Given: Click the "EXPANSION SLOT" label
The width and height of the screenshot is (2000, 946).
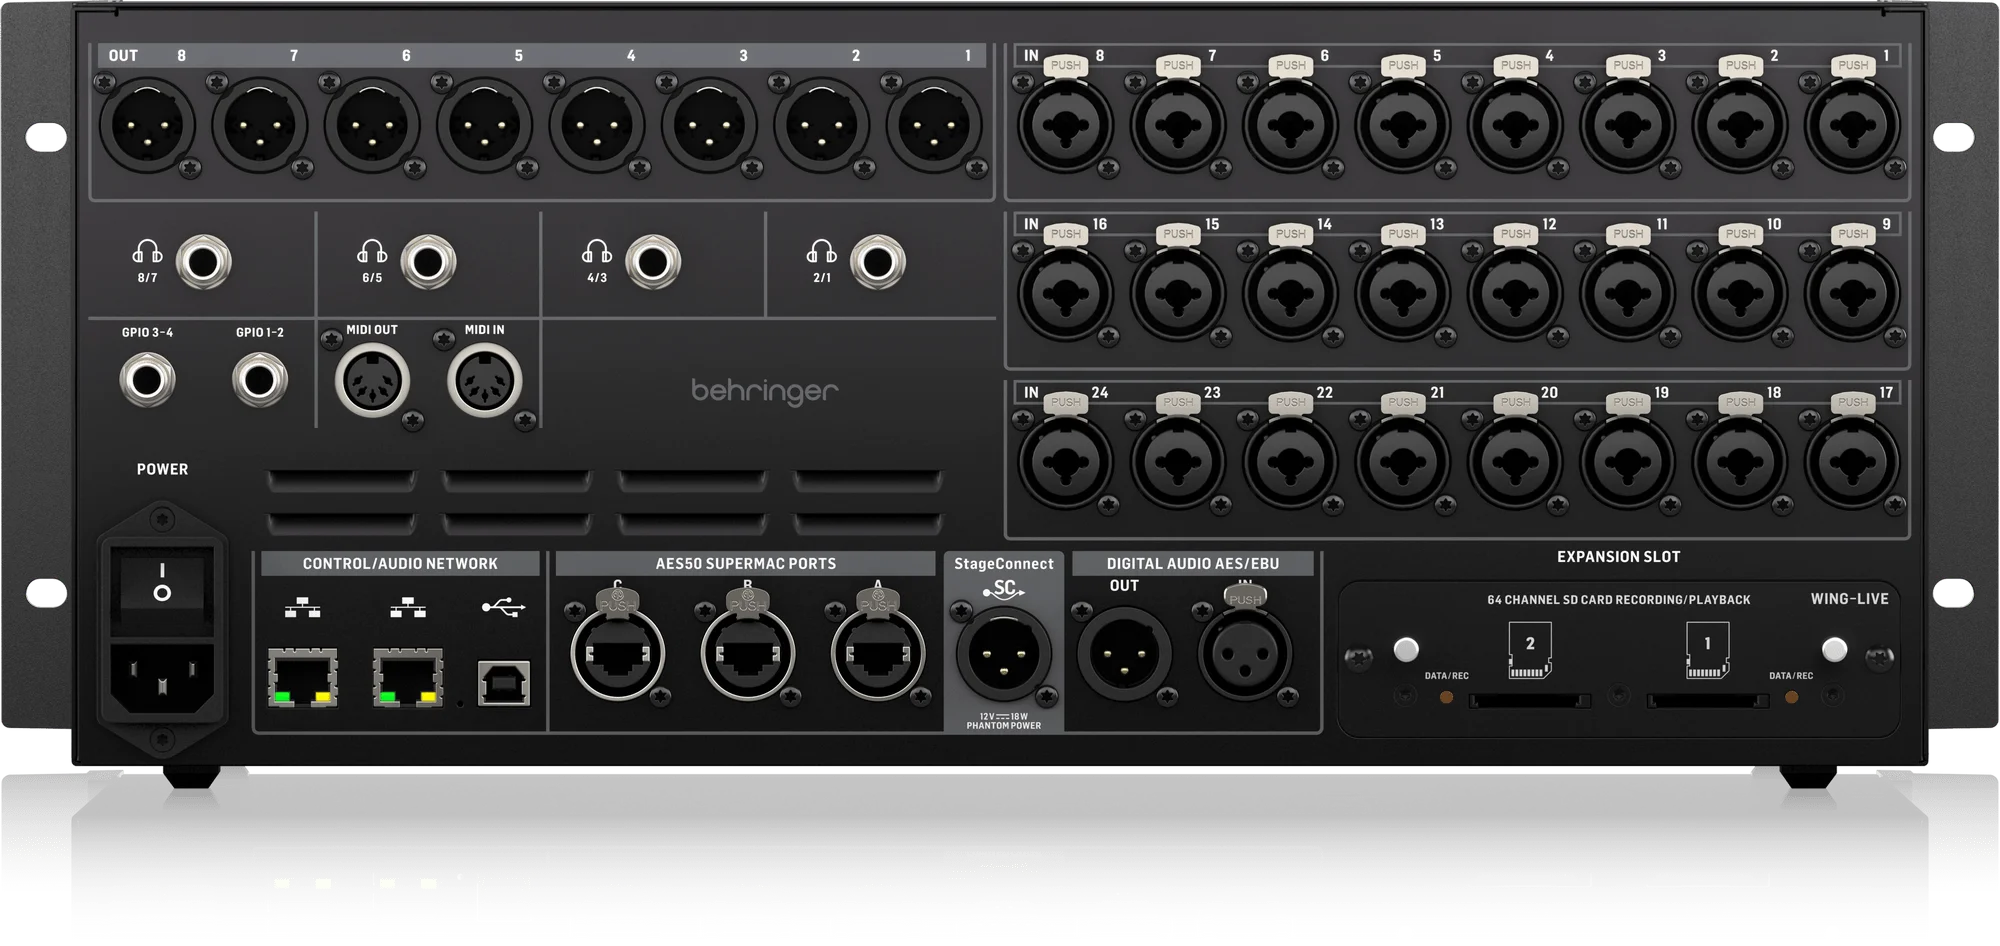Looking at the screenshot, I should pyautogui.click(x=1618, y=557).
